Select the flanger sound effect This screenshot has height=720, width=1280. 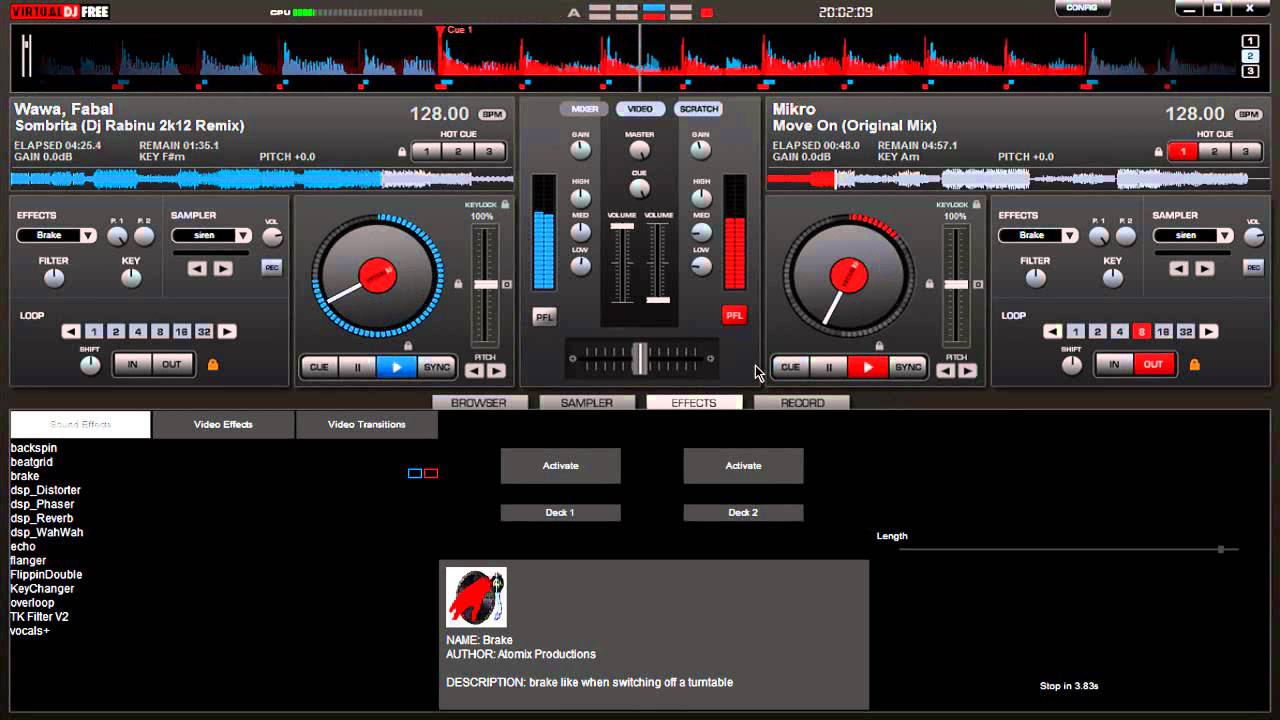28,561
